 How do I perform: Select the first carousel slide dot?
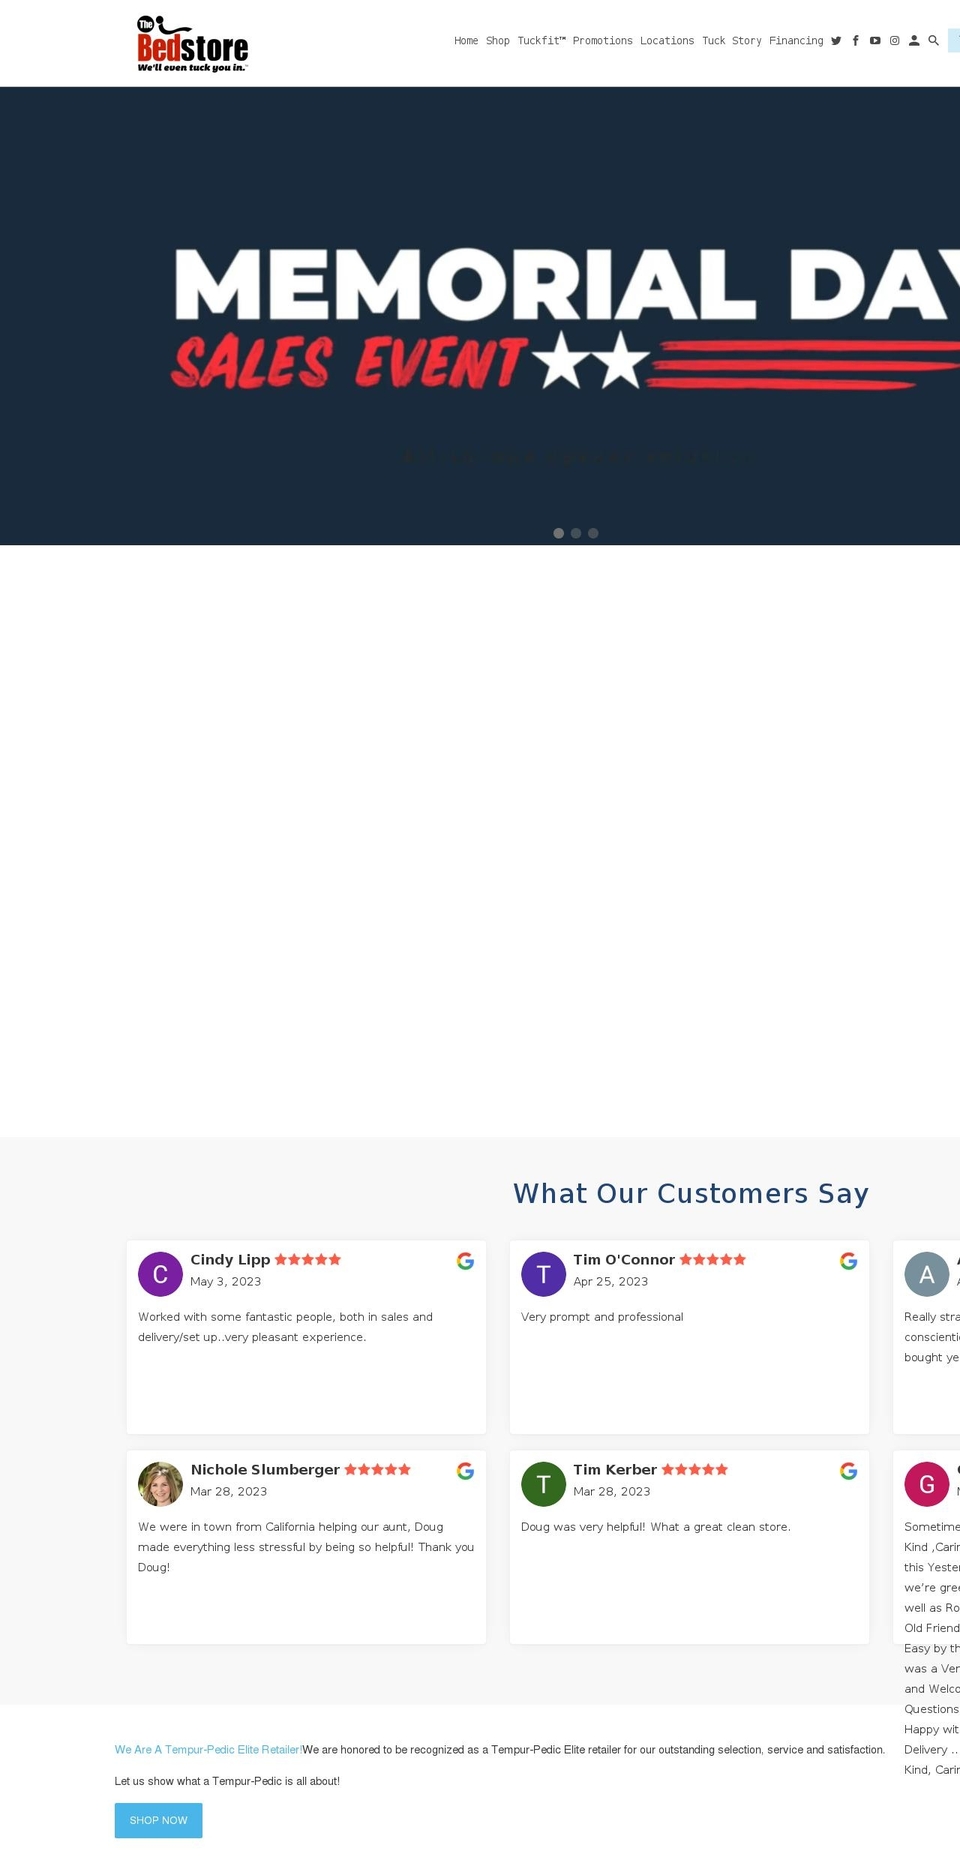[x=558, y=533]
